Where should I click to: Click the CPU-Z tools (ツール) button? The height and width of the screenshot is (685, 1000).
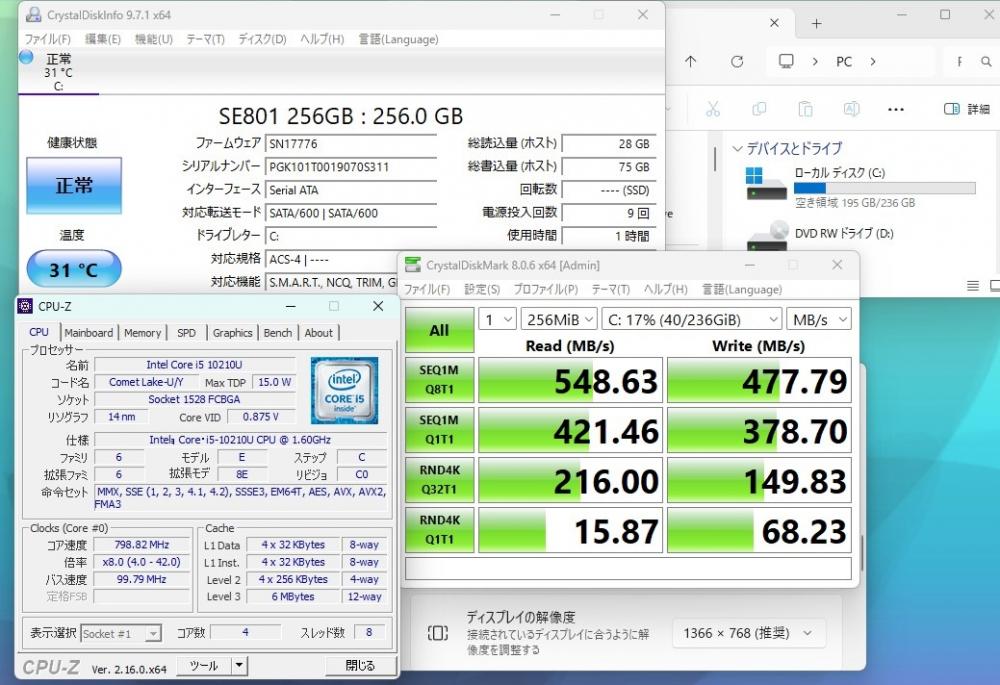pos(203,665)
